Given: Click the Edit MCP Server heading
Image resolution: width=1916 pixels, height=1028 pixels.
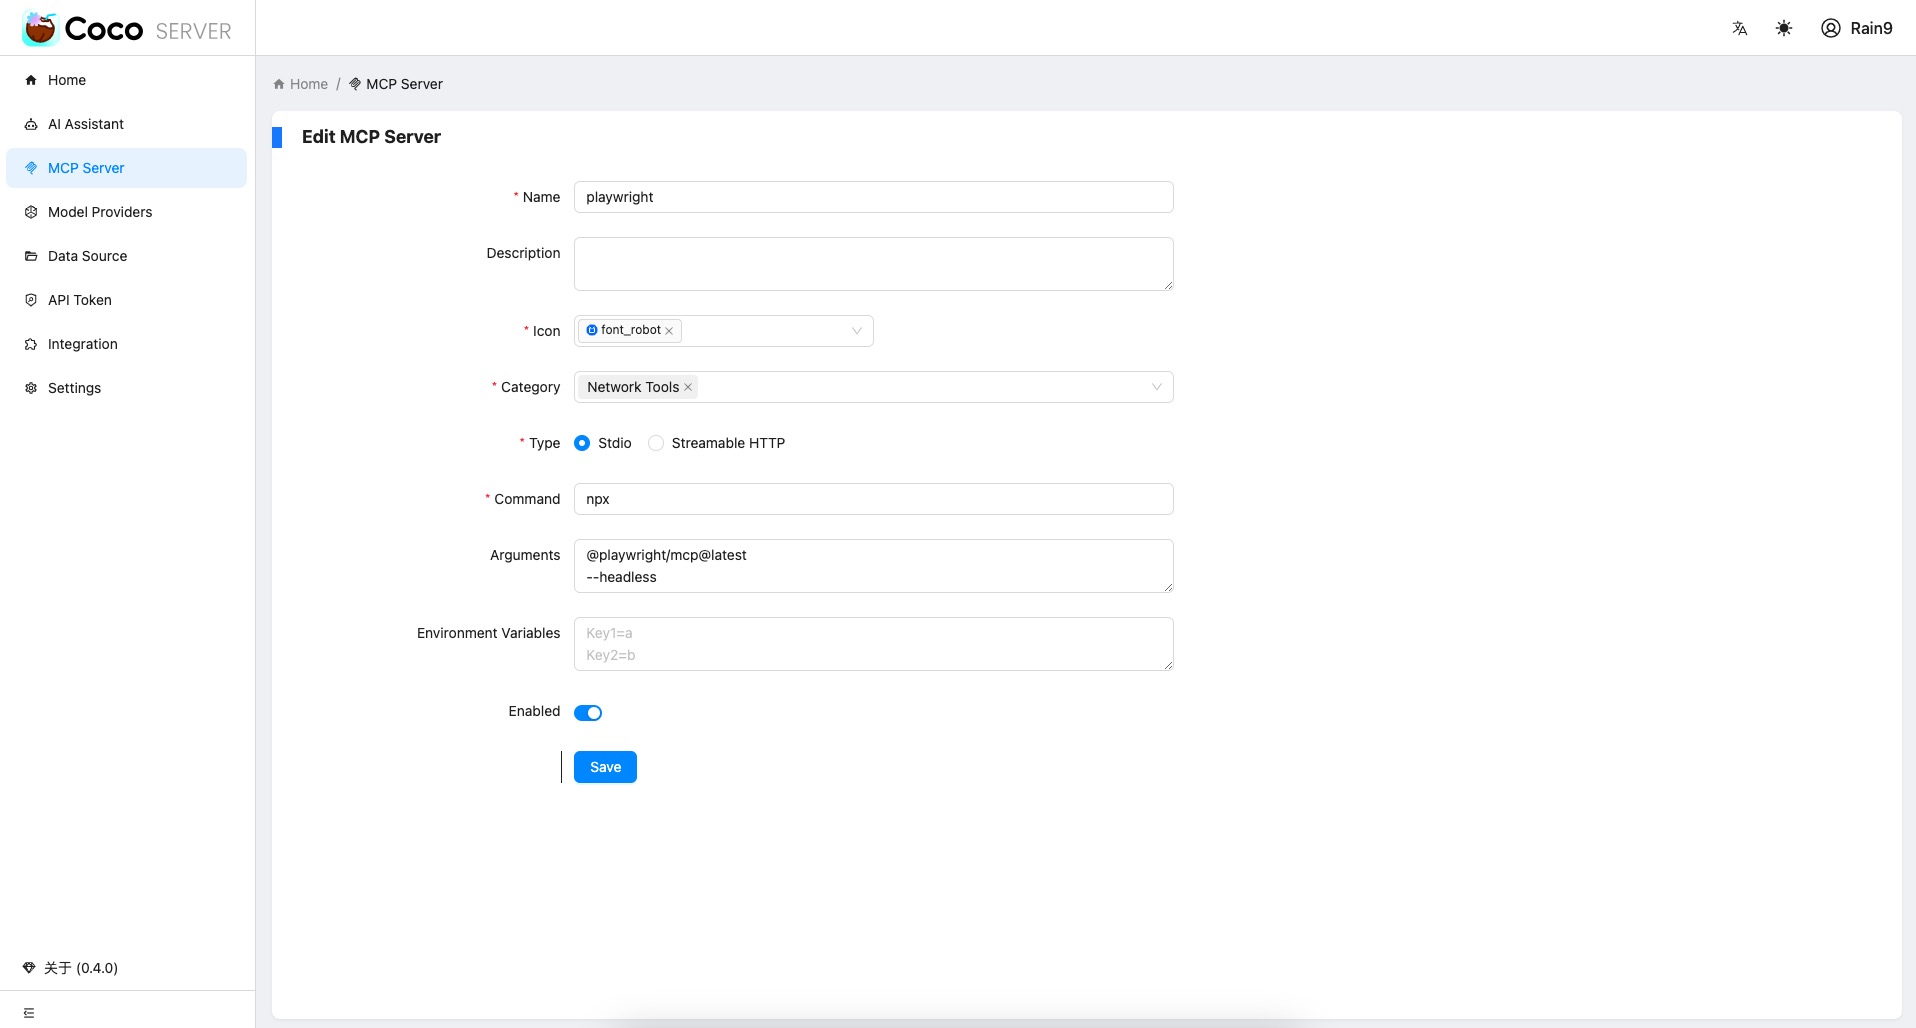Looking at the screenshot, I should click(371, 137).
